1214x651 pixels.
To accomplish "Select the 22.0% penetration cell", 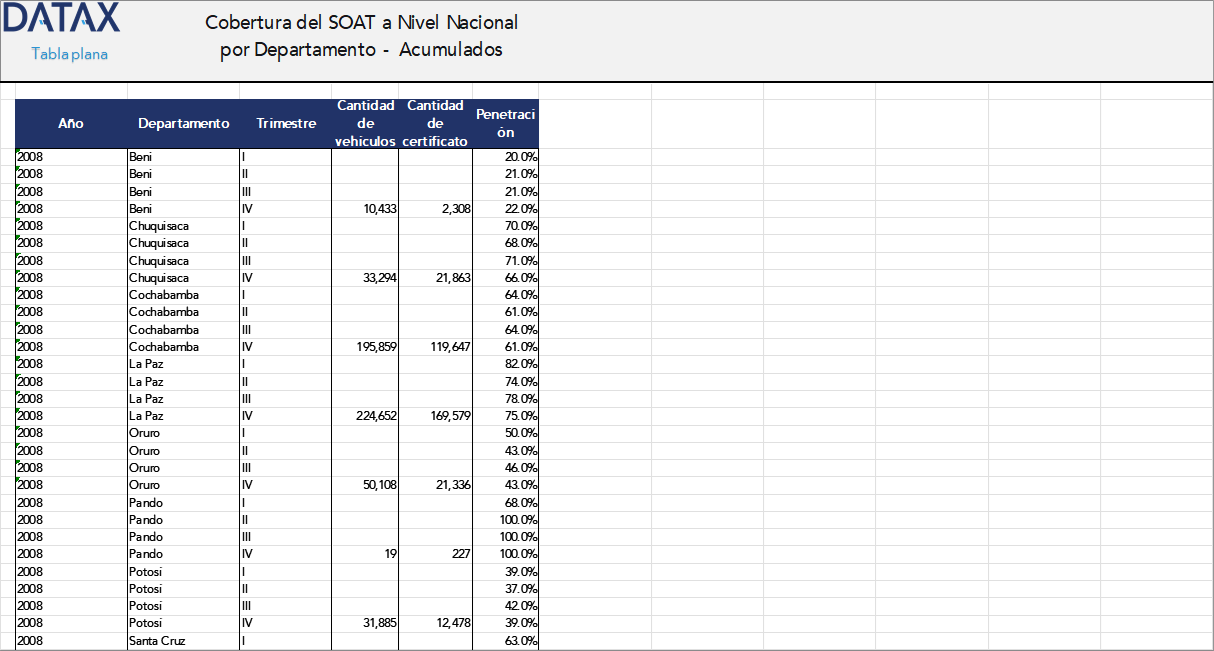I will 506,209.
